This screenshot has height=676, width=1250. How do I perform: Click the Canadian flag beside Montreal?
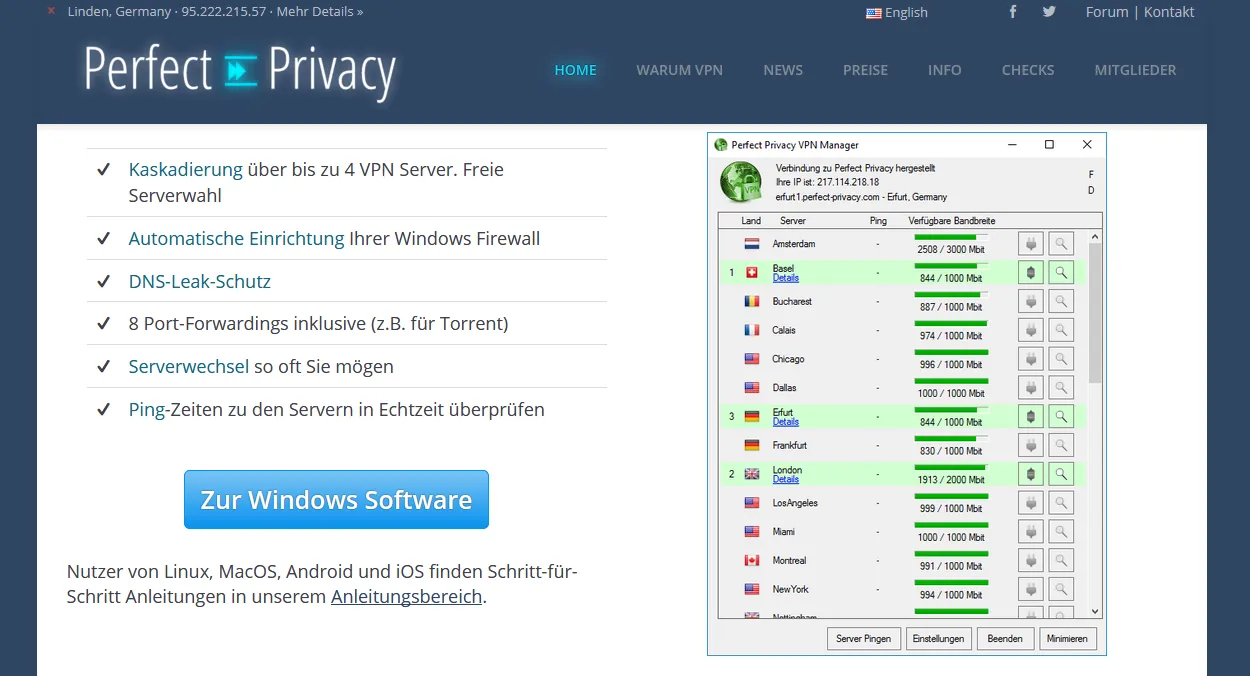pyautogui.click(x=752, y=561)
